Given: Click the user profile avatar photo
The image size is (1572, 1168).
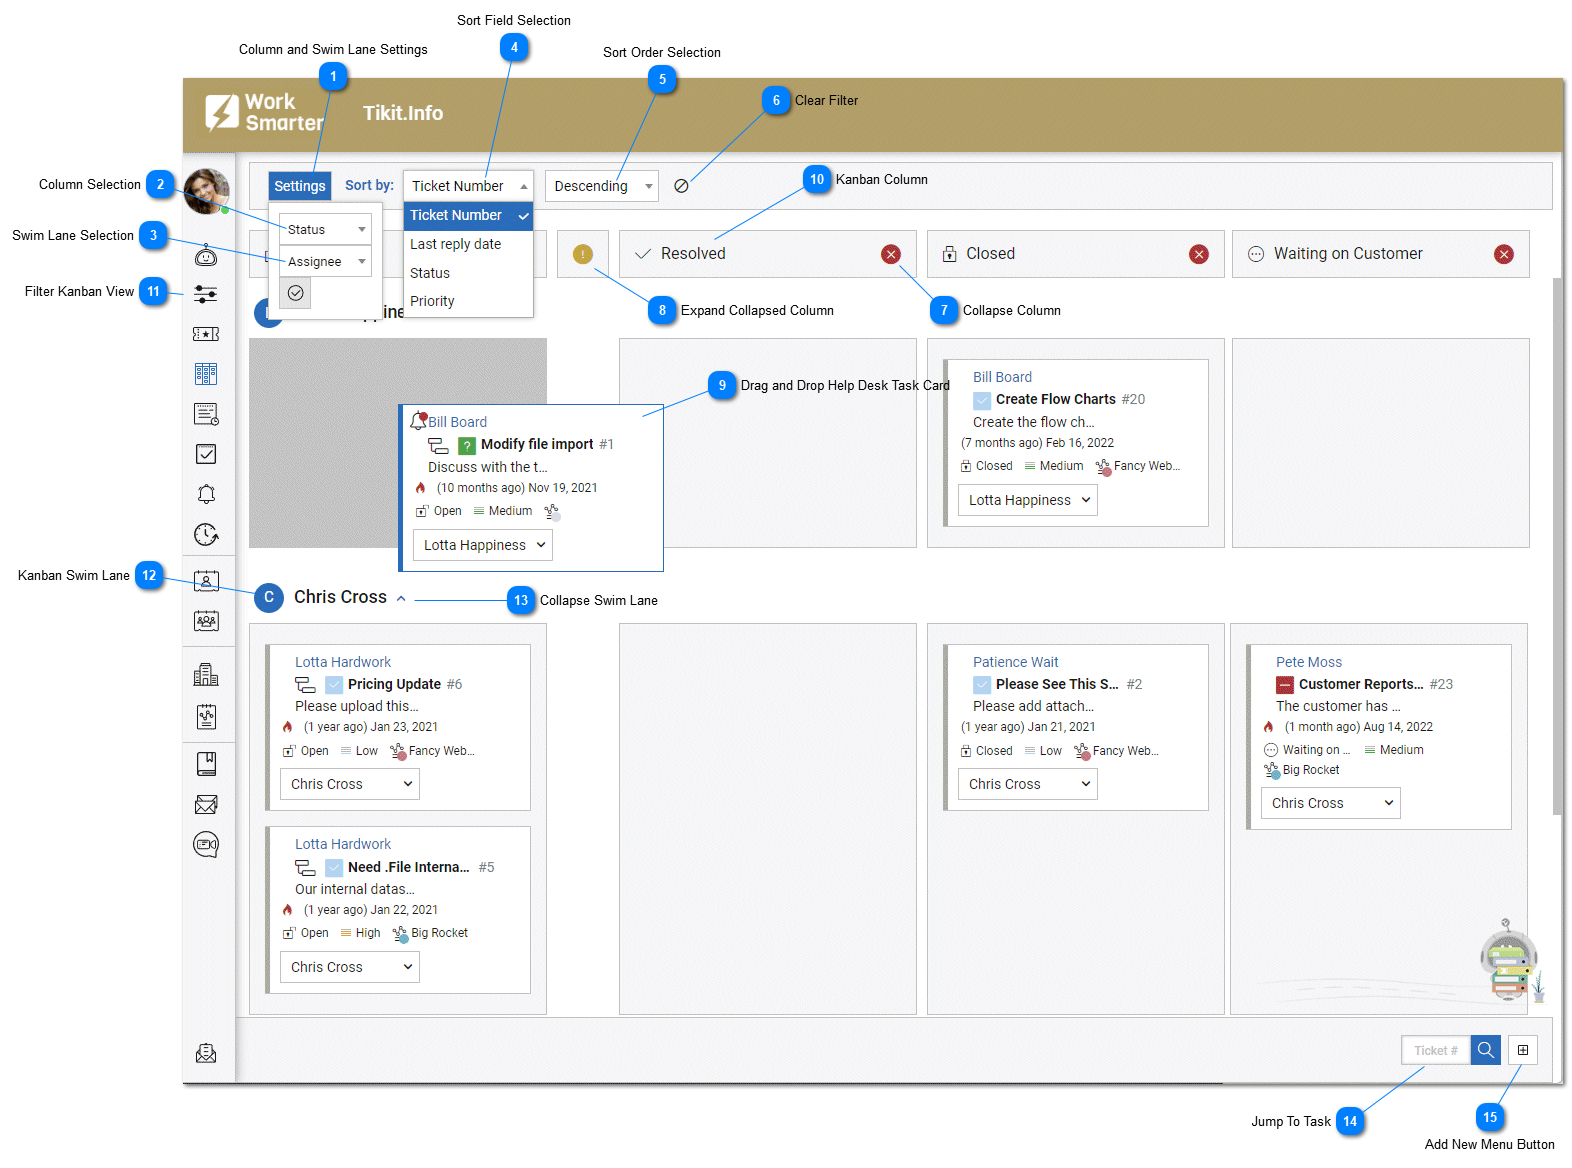Looking at the screenshot, I should click(x=206, y=190).
